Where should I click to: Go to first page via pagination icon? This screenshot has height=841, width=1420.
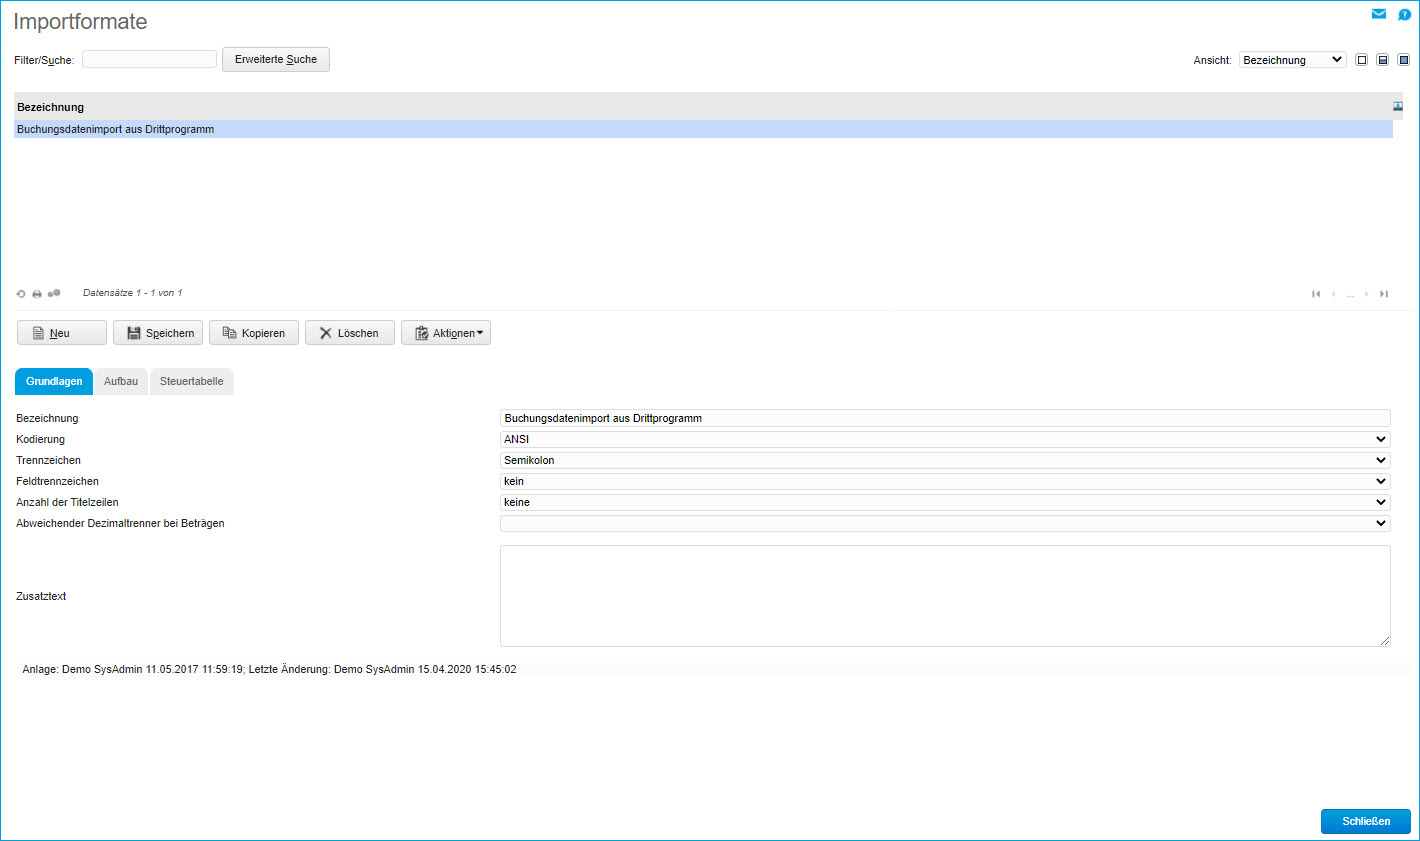(1316, 293)
